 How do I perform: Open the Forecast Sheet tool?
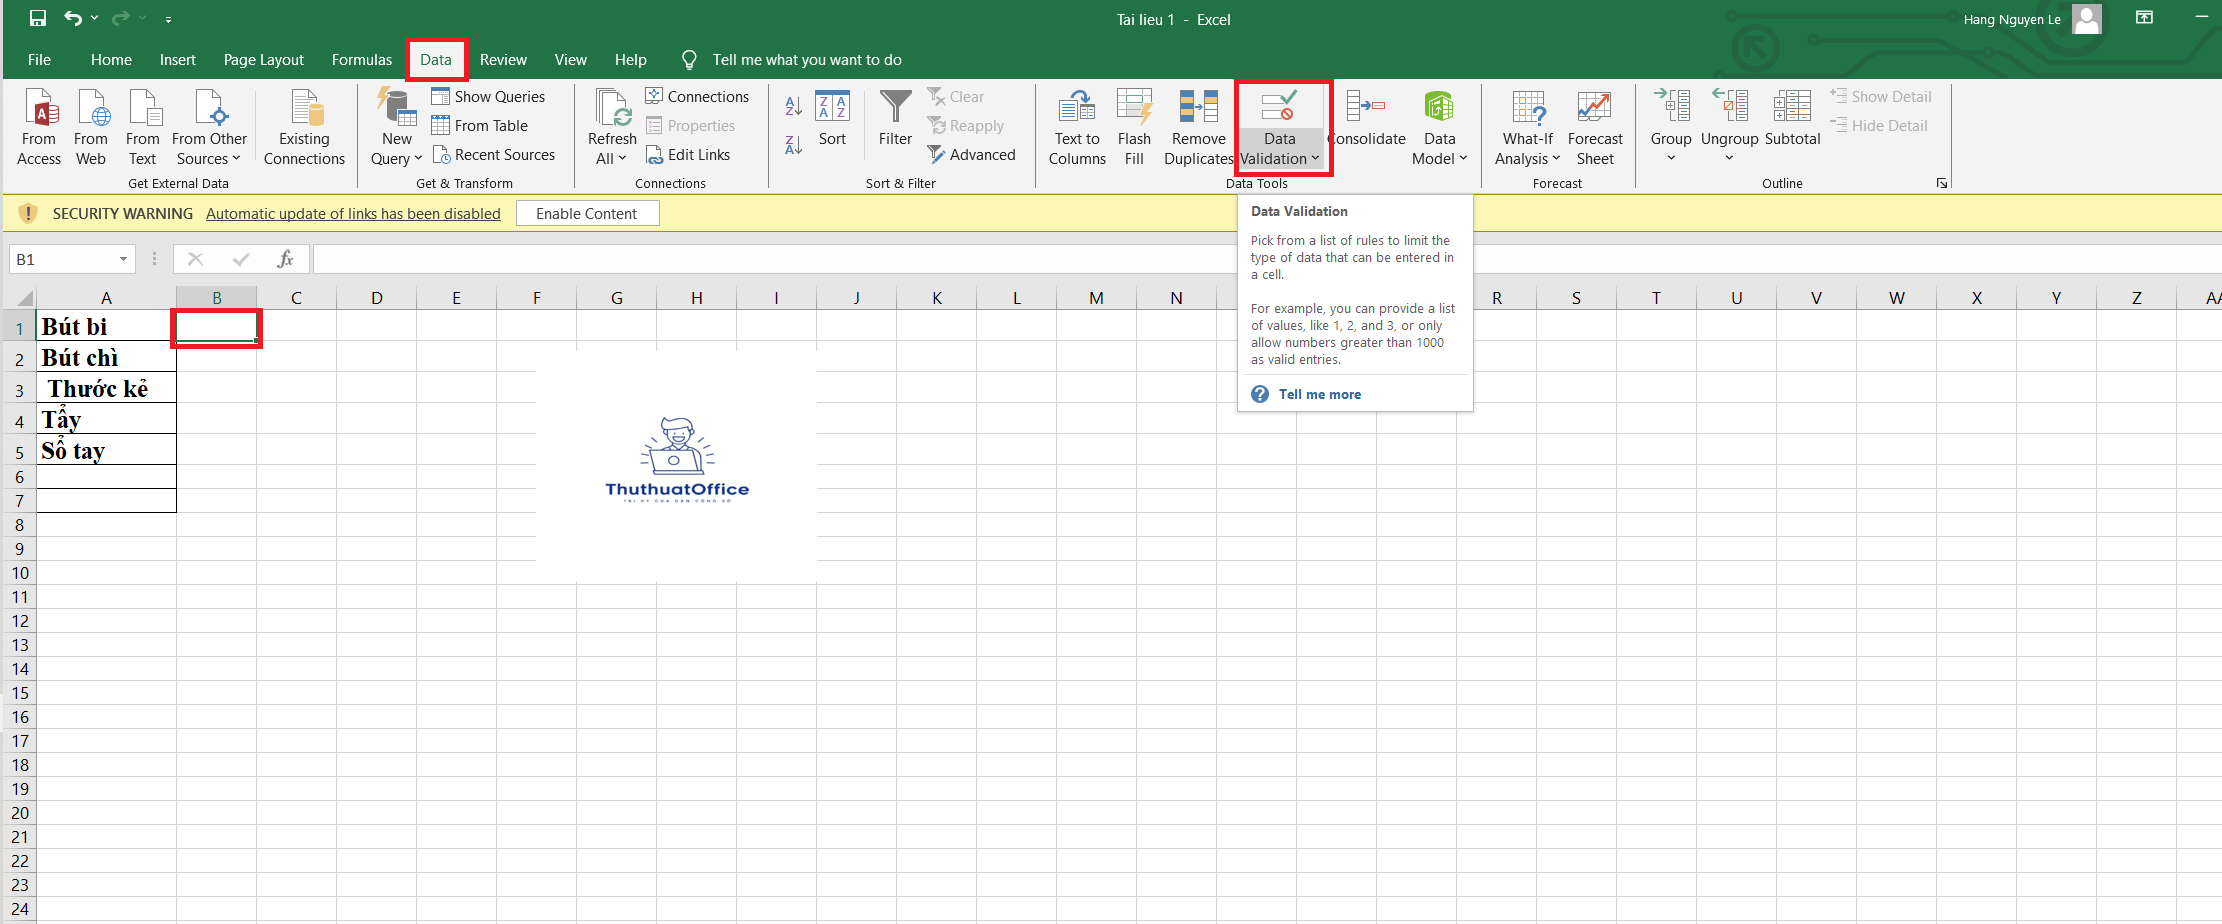click(x=1595, y=125)
